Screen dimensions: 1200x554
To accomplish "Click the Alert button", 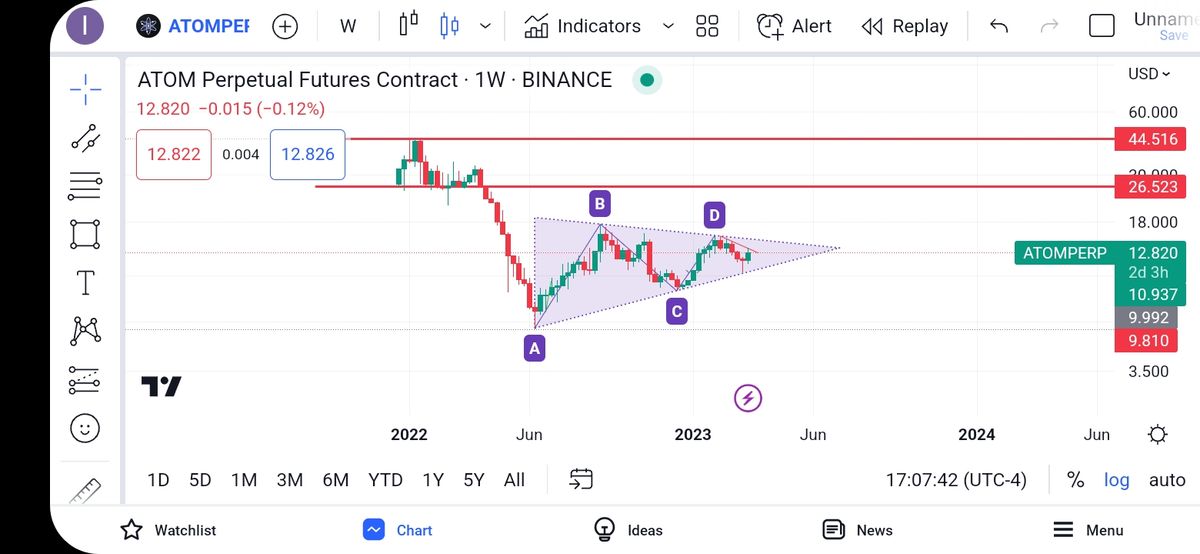I will click(794, 26).
